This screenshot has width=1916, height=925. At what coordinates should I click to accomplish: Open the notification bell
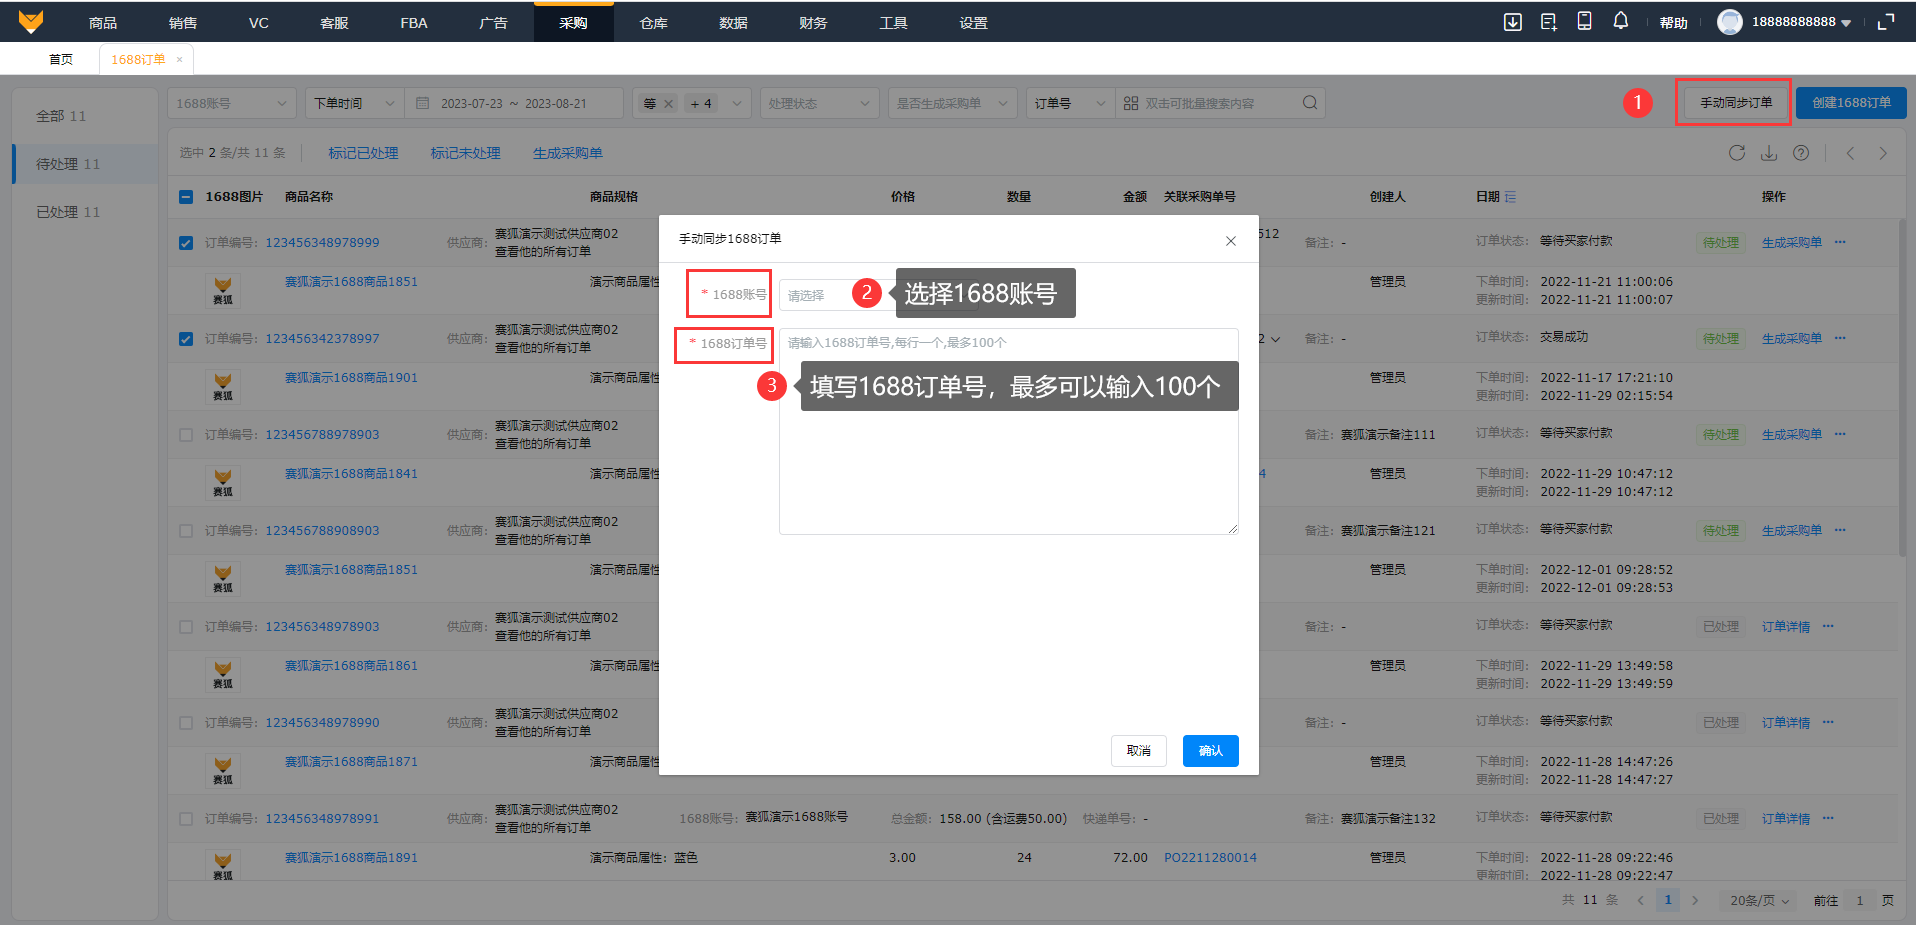(1621, 21)
